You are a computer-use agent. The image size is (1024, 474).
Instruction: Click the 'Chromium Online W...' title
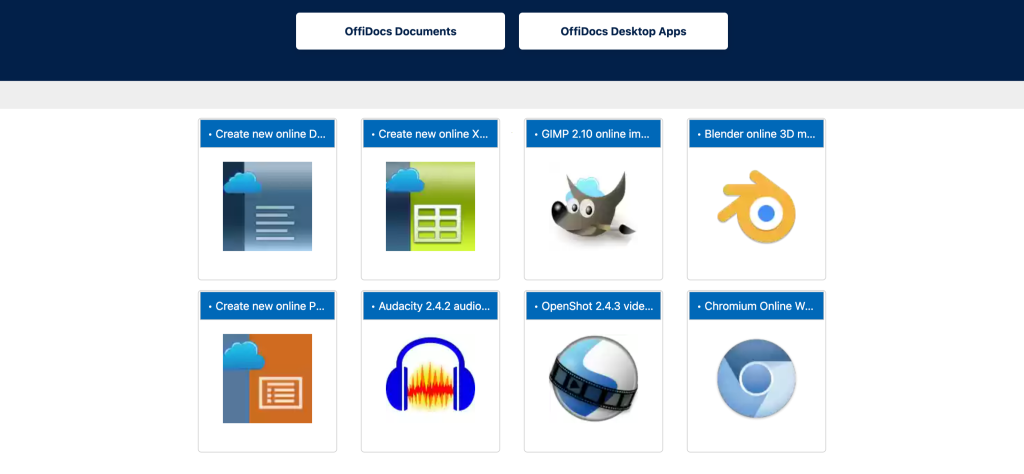point(756,306)
